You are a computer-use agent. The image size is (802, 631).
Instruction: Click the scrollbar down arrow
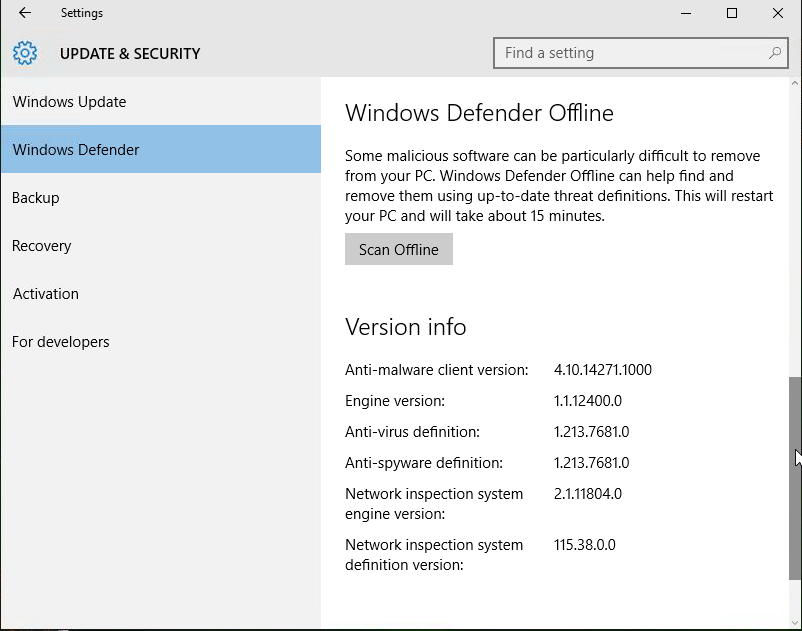(x=794, y=620)
